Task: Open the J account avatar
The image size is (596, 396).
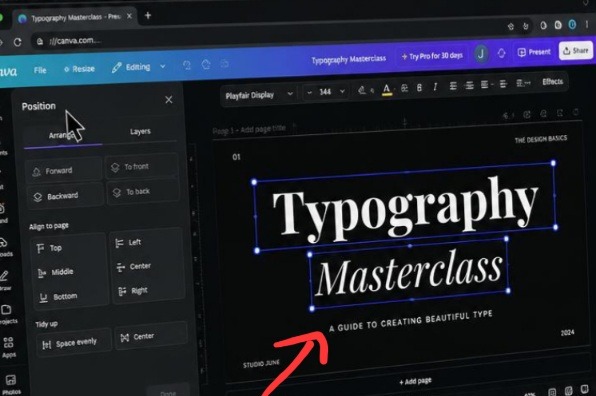Action: (x=481, y=54)
